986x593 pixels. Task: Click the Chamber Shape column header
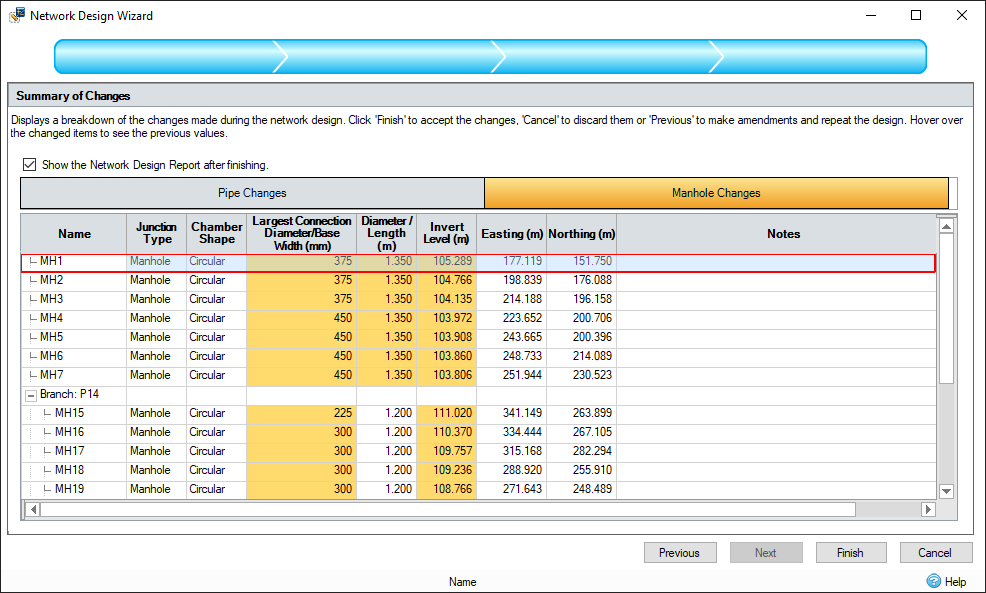click(x=216, y=233)
